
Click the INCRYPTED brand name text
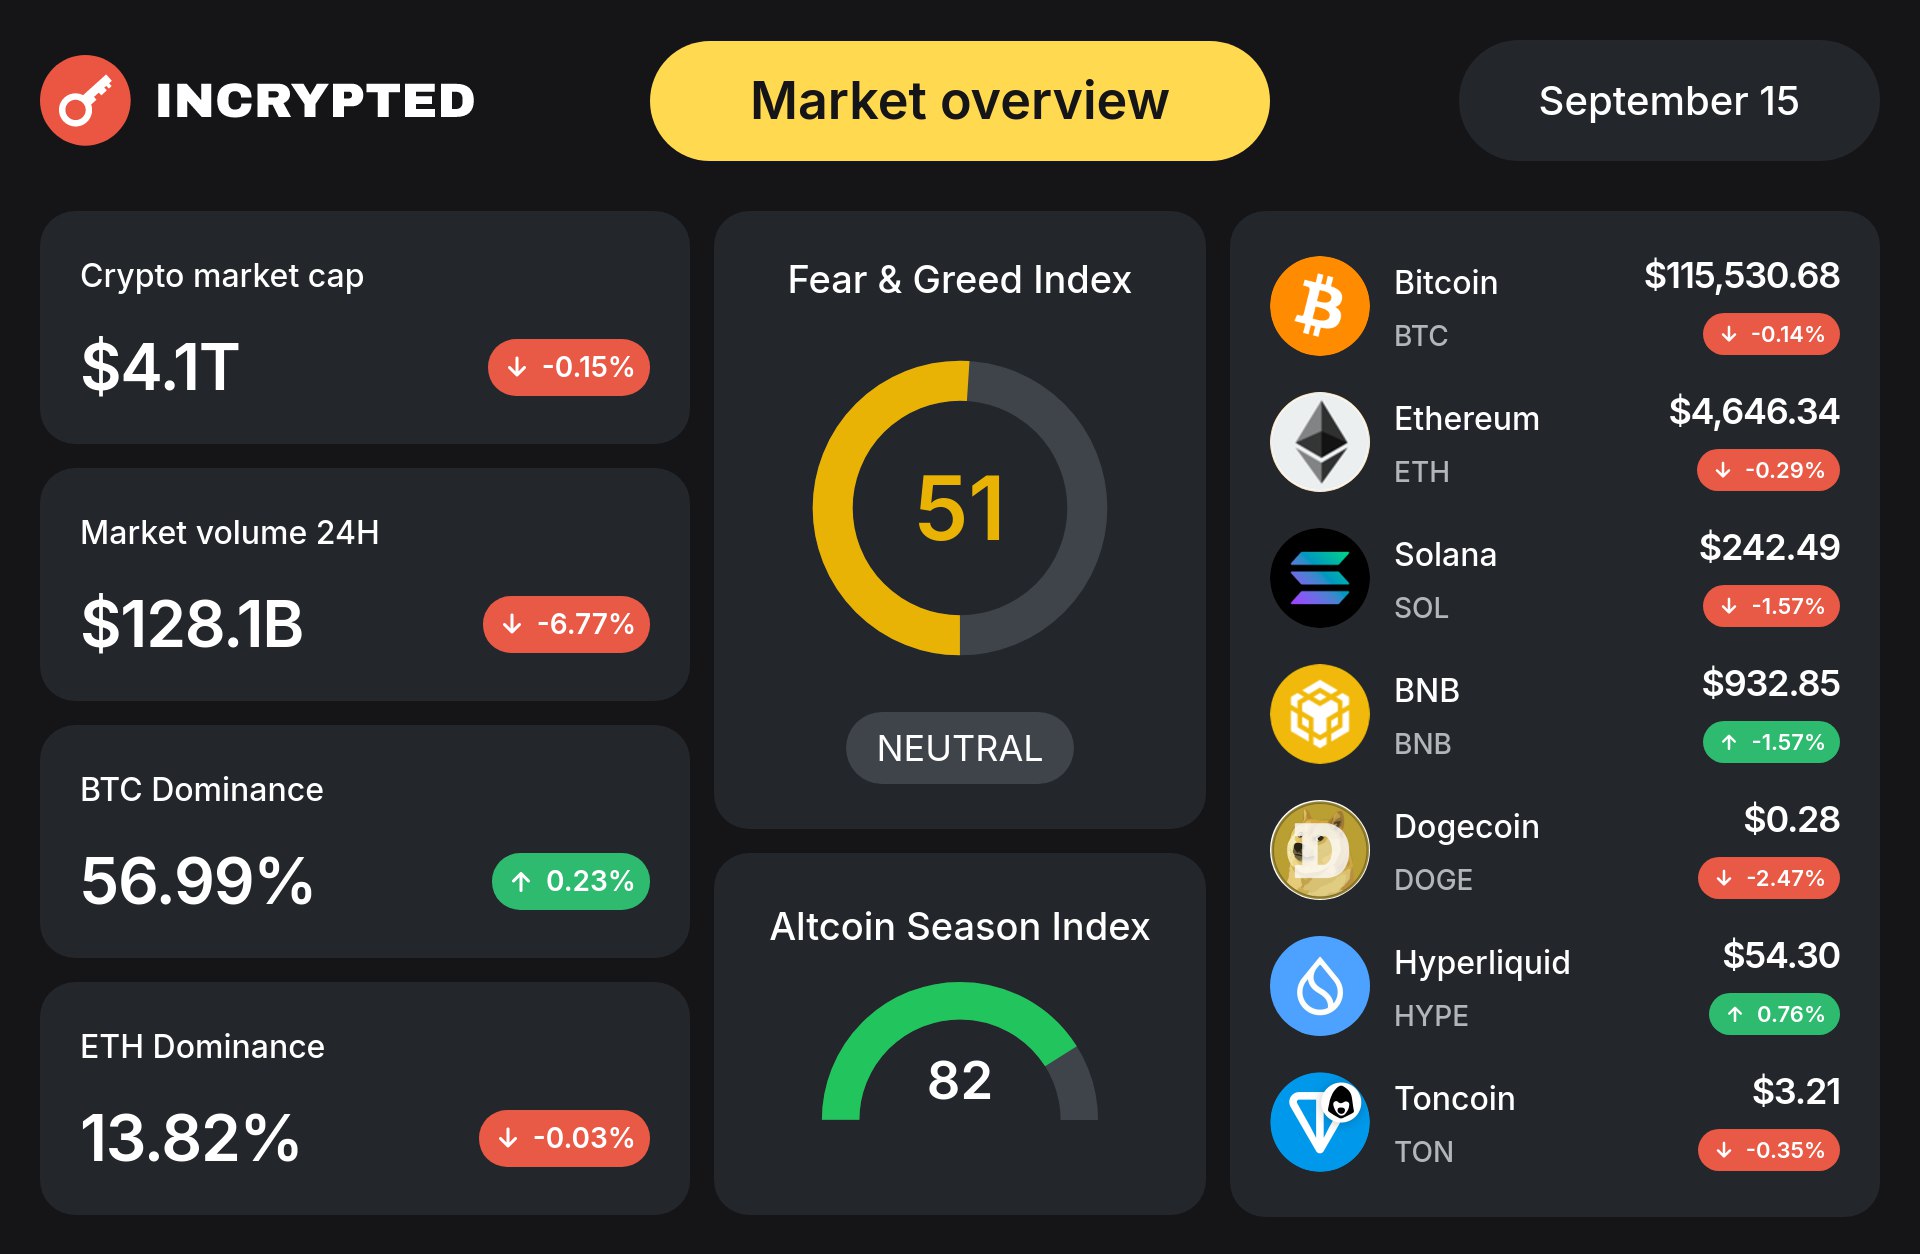click(315, 101)
